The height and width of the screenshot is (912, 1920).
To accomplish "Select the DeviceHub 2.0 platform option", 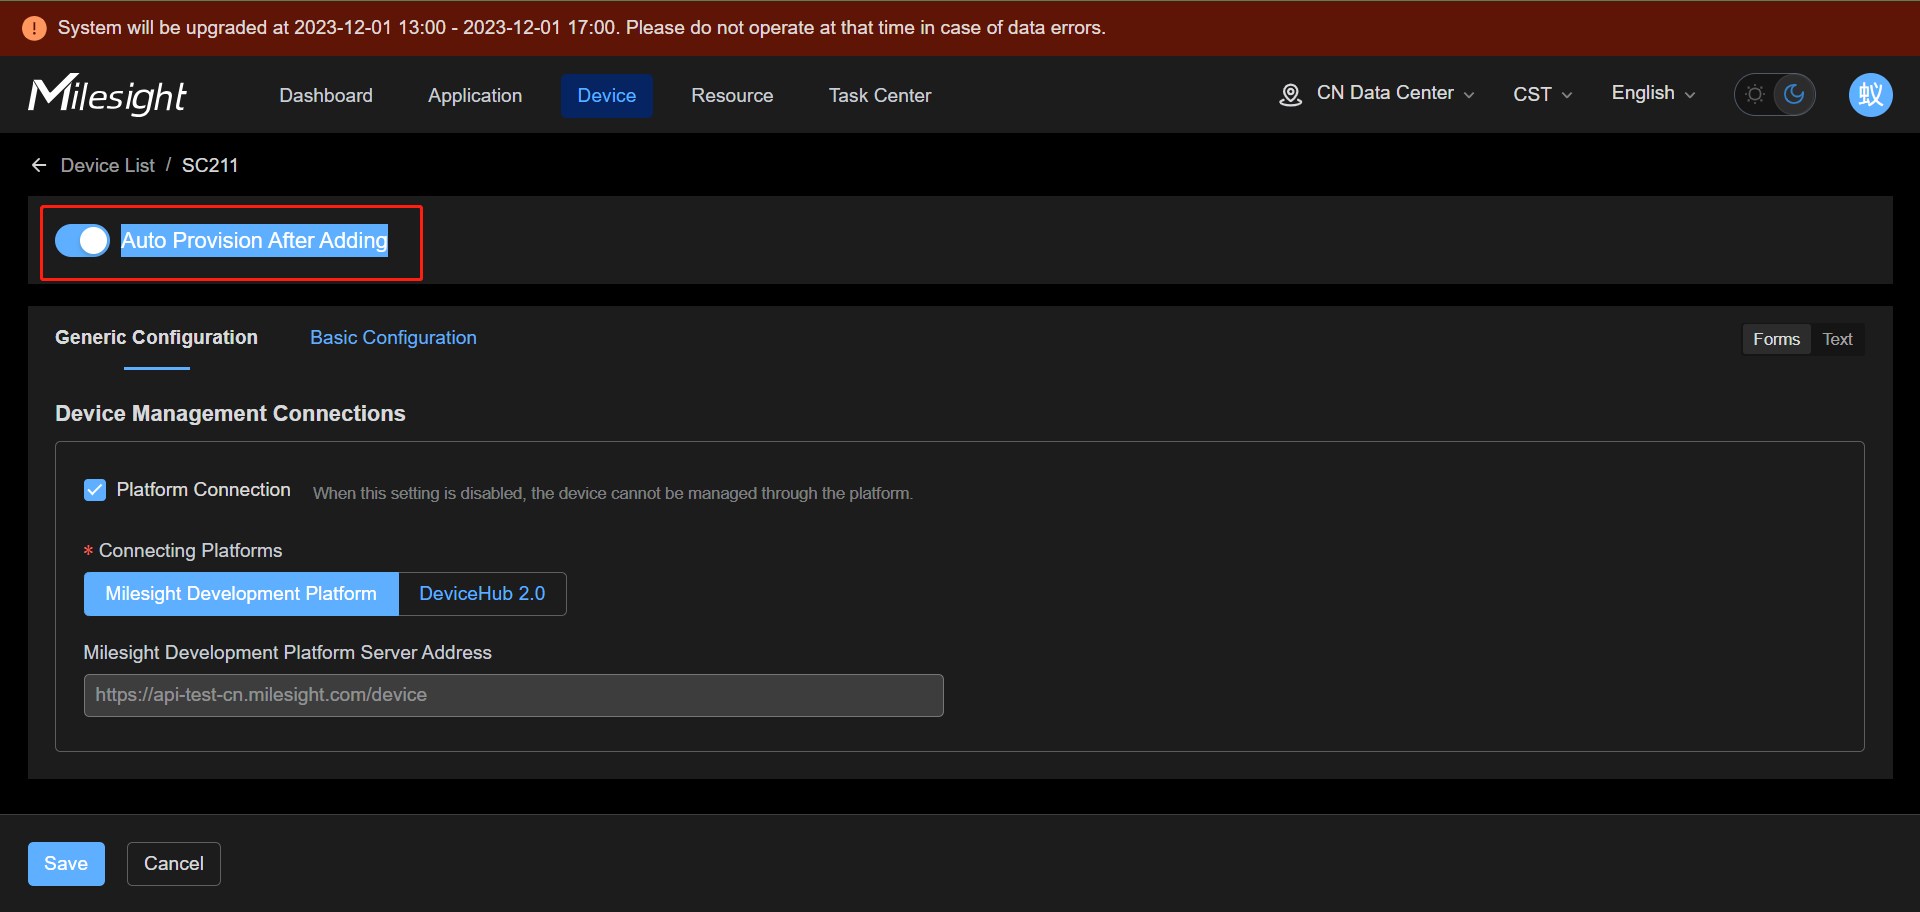I will tap(482, 594).
